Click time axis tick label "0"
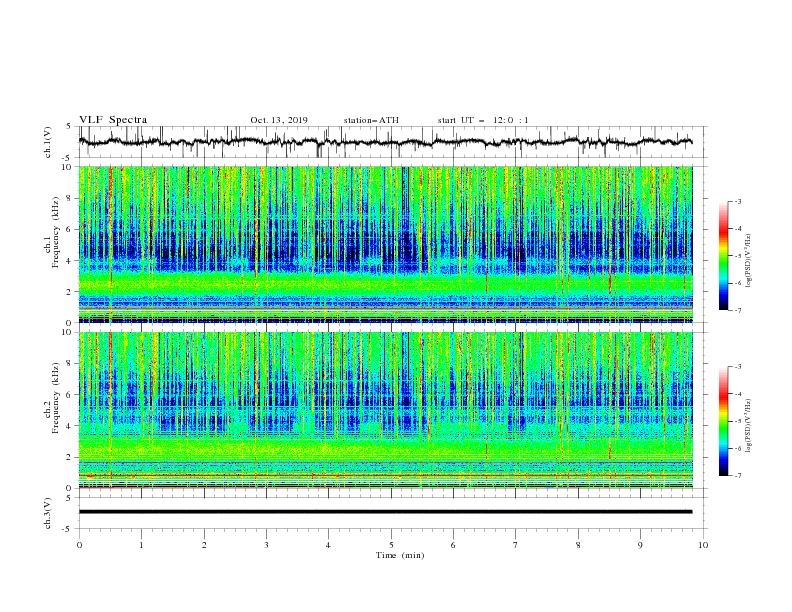 [x=79, y=545]
